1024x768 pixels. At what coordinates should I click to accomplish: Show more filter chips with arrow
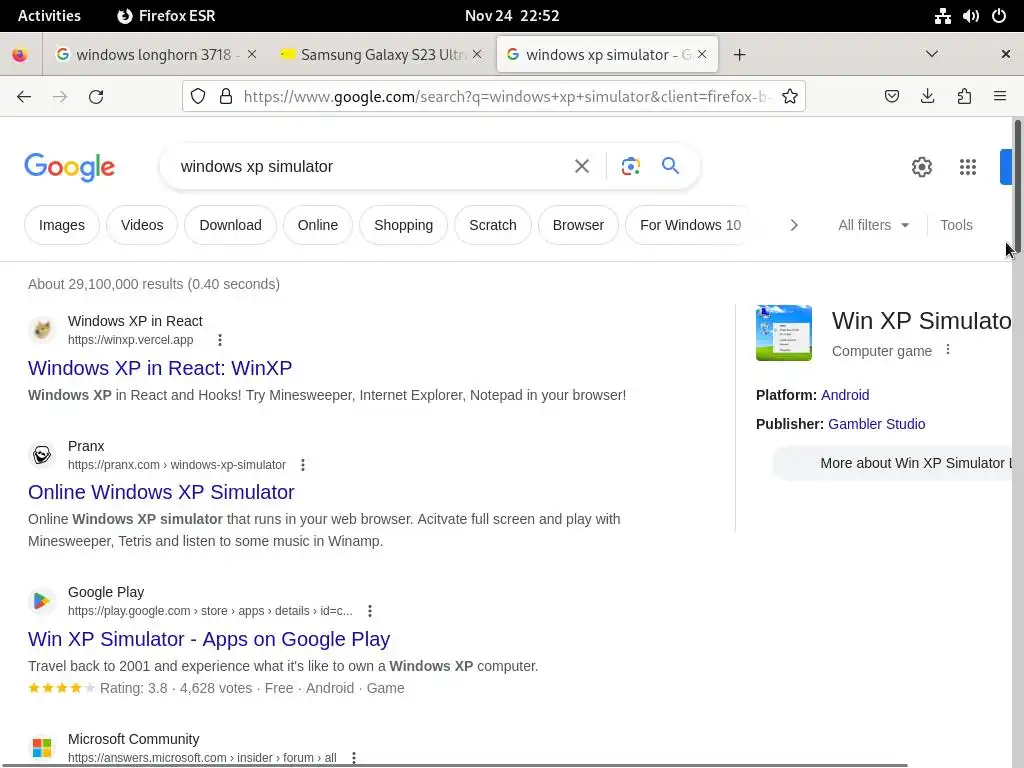pos(793,225)
